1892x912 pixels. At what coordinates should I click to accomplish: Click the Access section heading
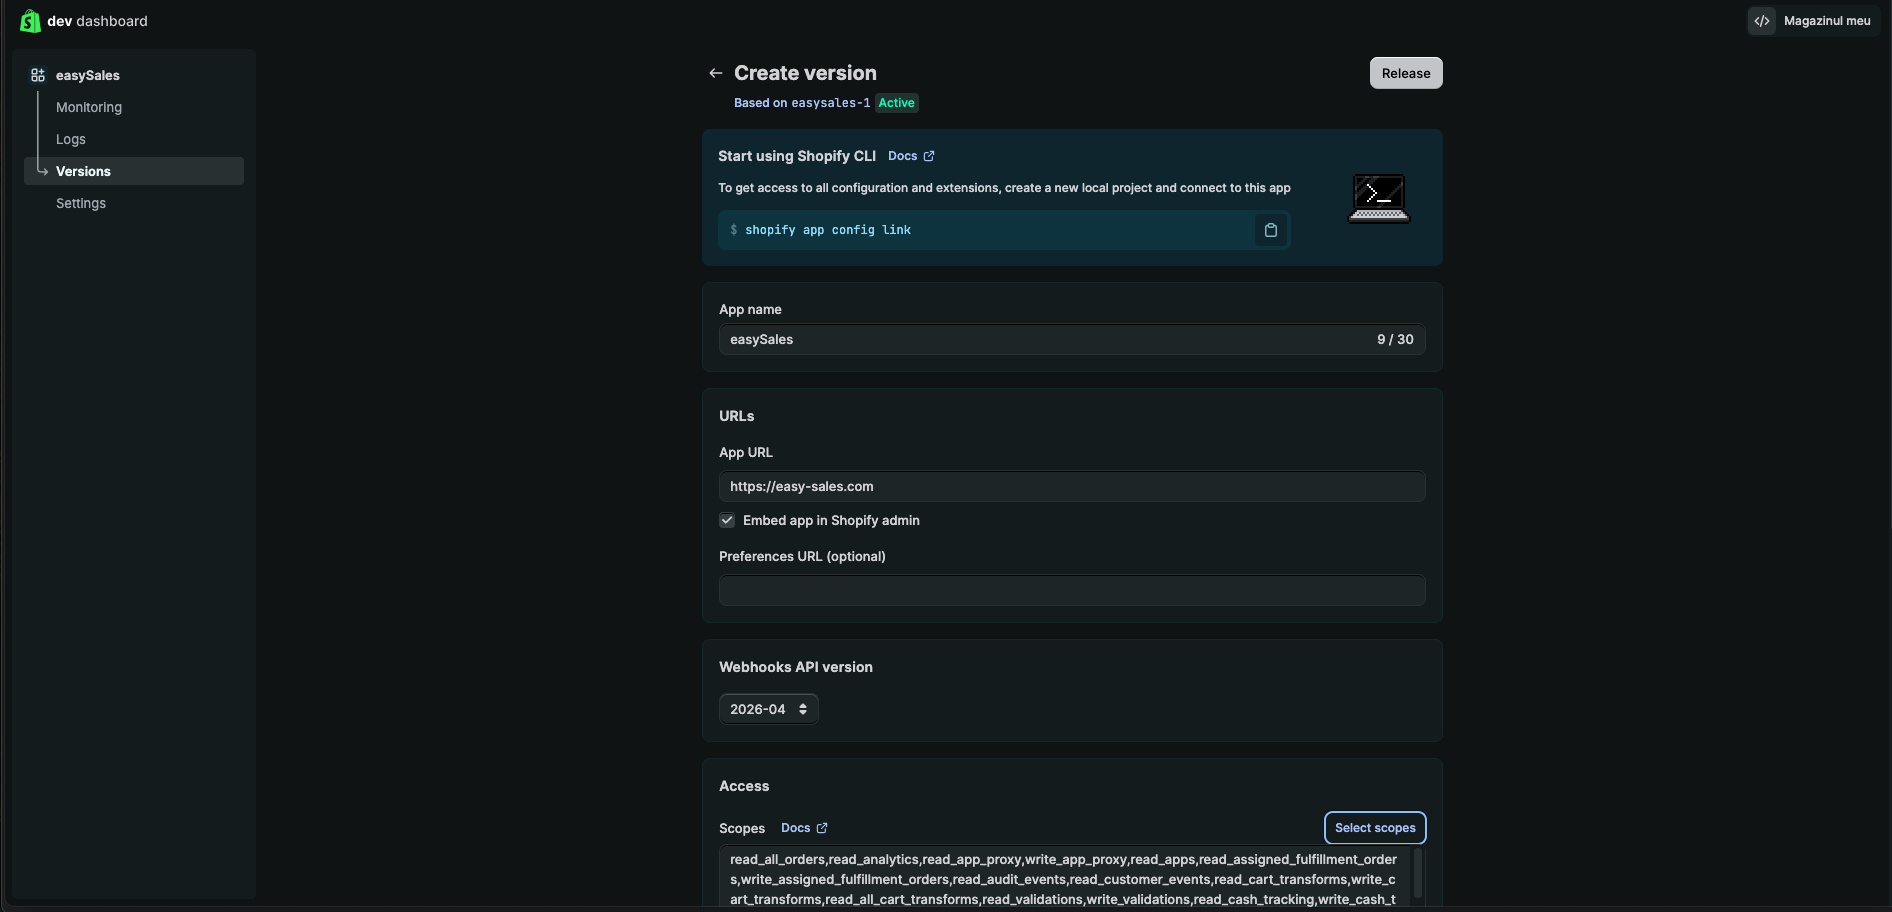[744, 786]
